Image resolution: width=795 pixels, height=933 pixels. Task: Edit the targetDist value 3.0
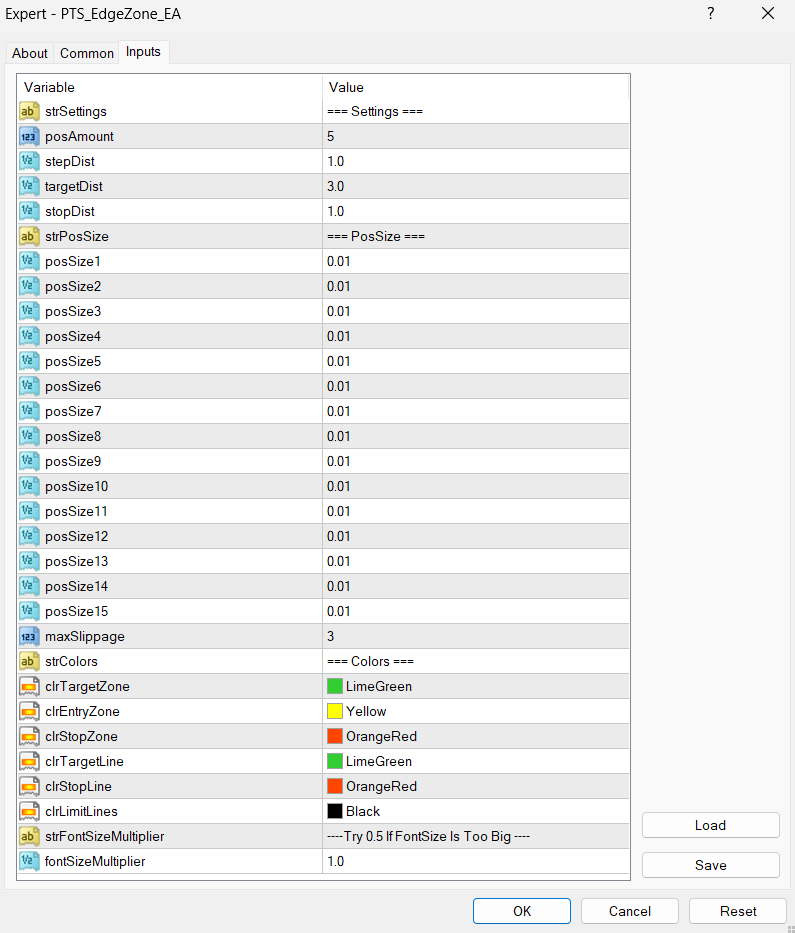(475, 186)
